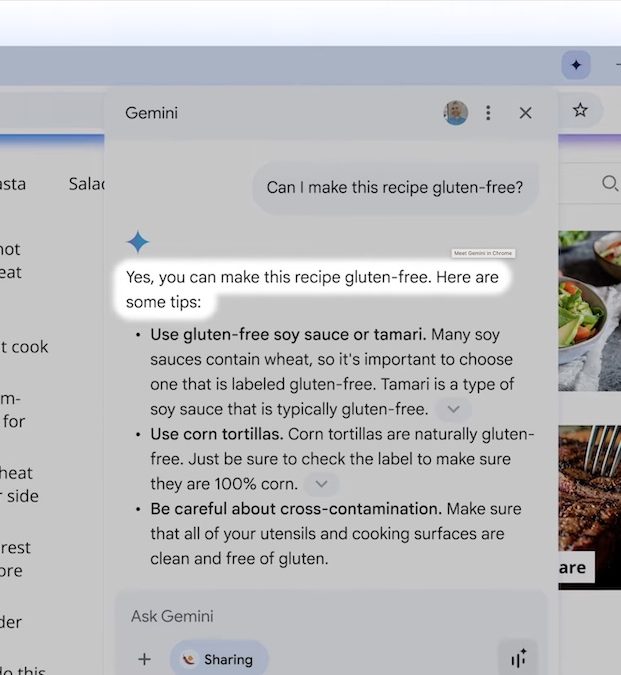Click the Gemini sparkle icon in Chrome toolbar
The image size is (621, 675).
pyautogui.click(x=576, y=65)
